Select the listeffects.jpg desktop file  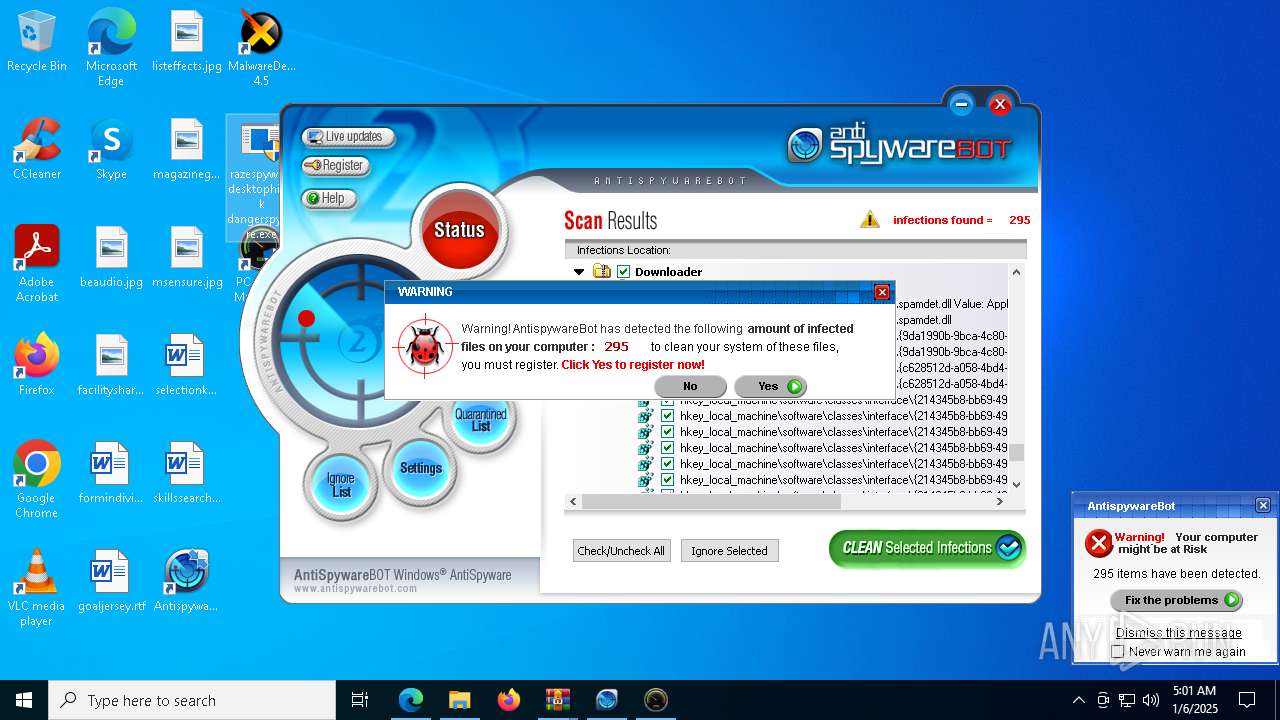click(x=187, y=42)
